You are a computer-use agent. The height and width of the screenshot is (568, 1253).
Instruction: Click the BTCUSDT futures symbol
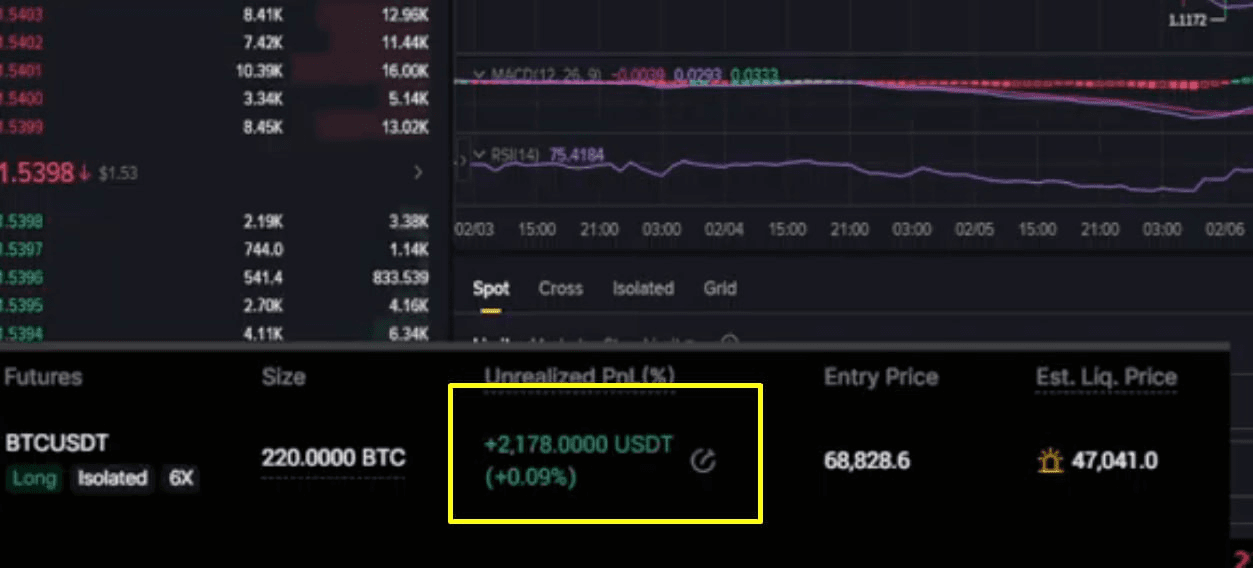pyautogui.click(x=57, y=443)
